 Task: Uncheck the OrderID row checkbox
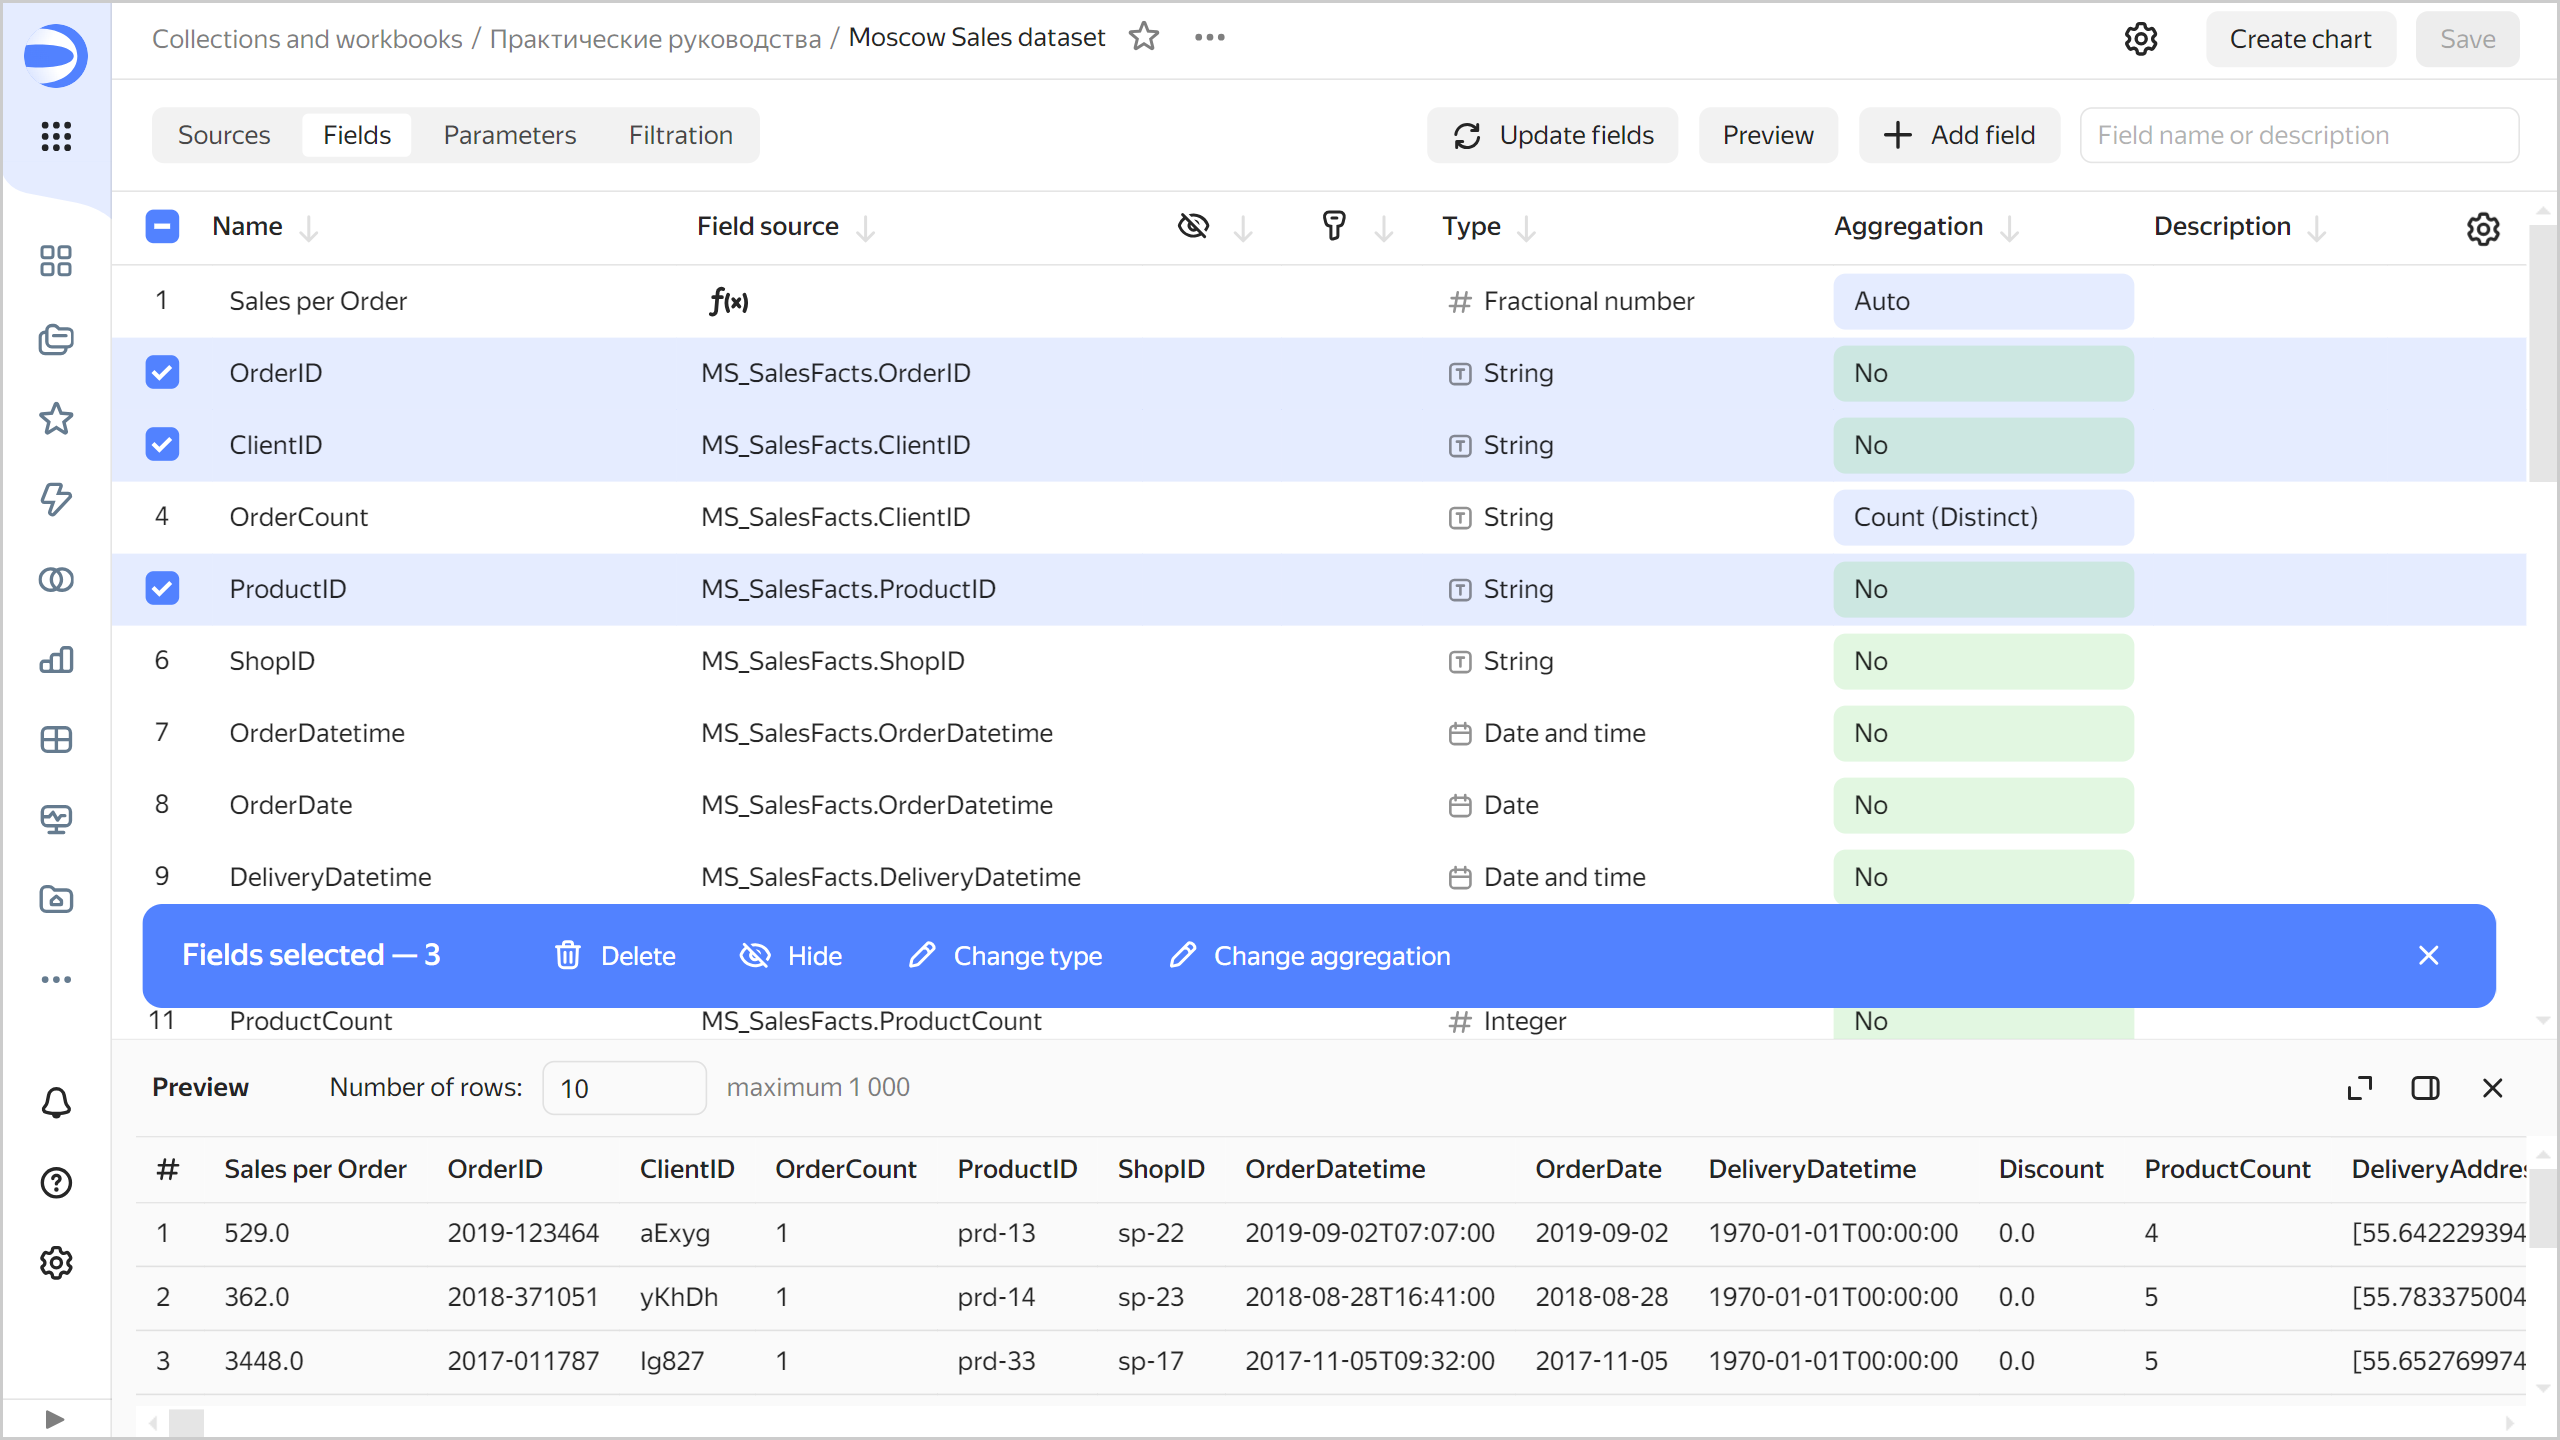click(x=162, y=372)
